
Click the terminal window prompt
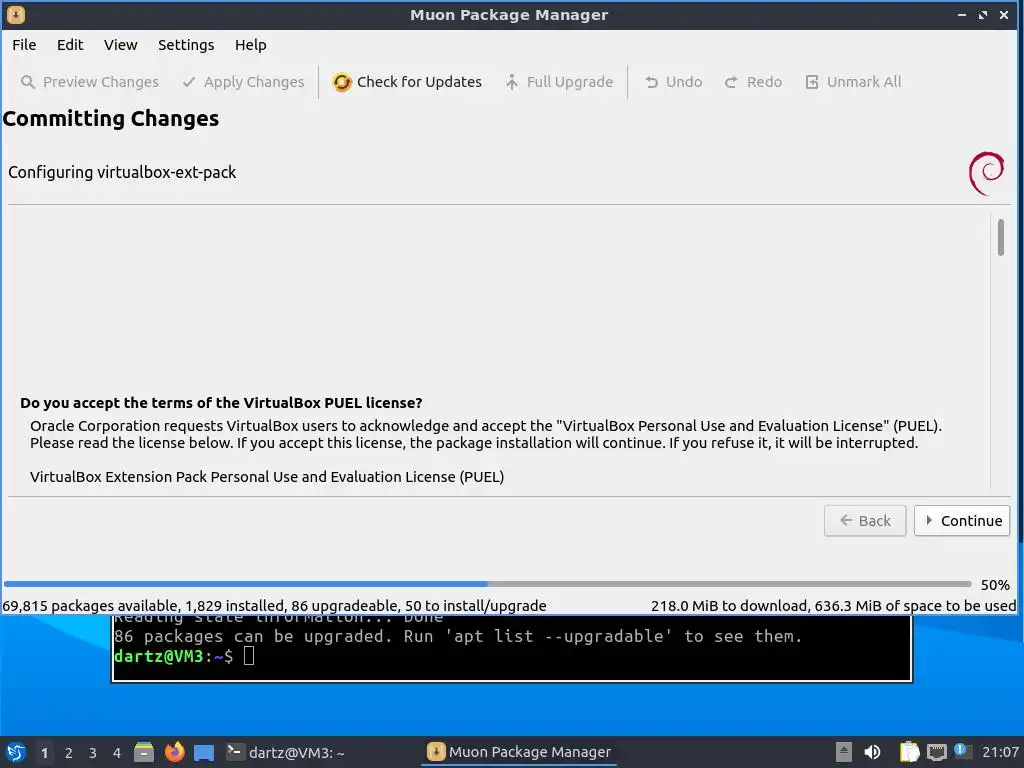tap(184, 656)
